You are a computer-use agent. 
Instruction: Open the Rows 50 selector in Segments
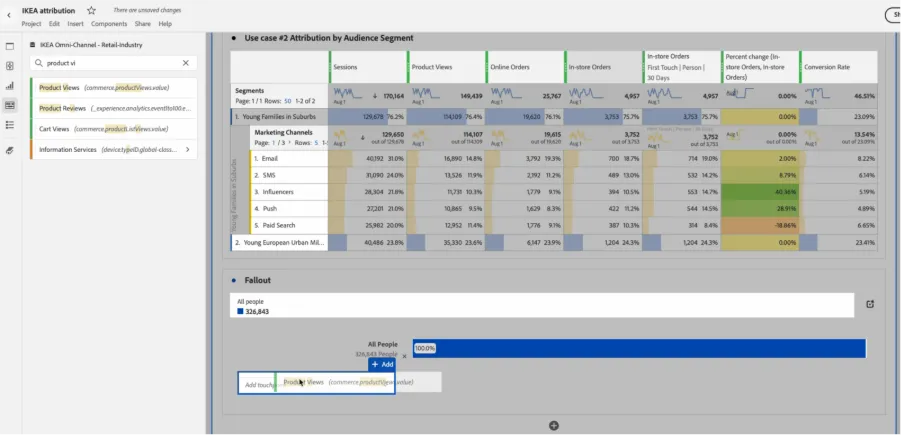pyautogui.click(x=287, y=101)
